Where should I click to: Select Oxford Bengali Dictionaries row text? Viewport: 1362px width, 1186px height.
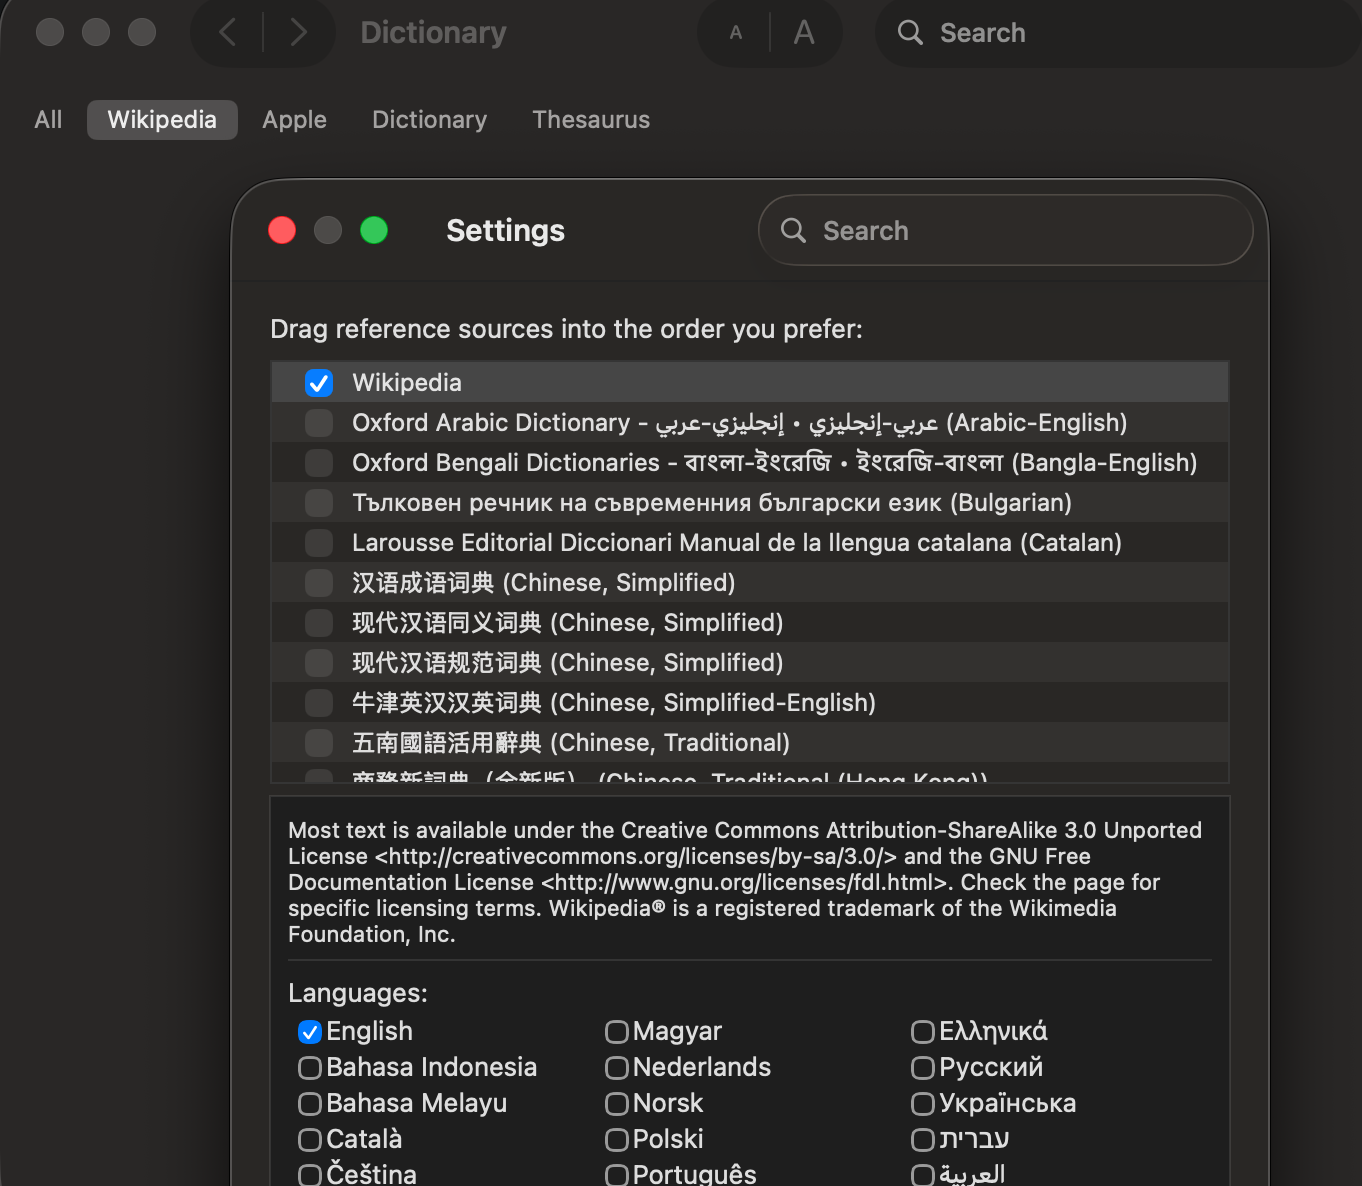(x=775, y=463)
